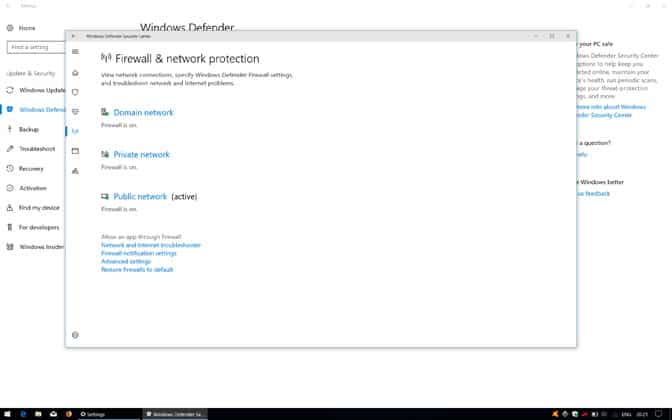Click Find a setting search box

(x=36, y=47)
